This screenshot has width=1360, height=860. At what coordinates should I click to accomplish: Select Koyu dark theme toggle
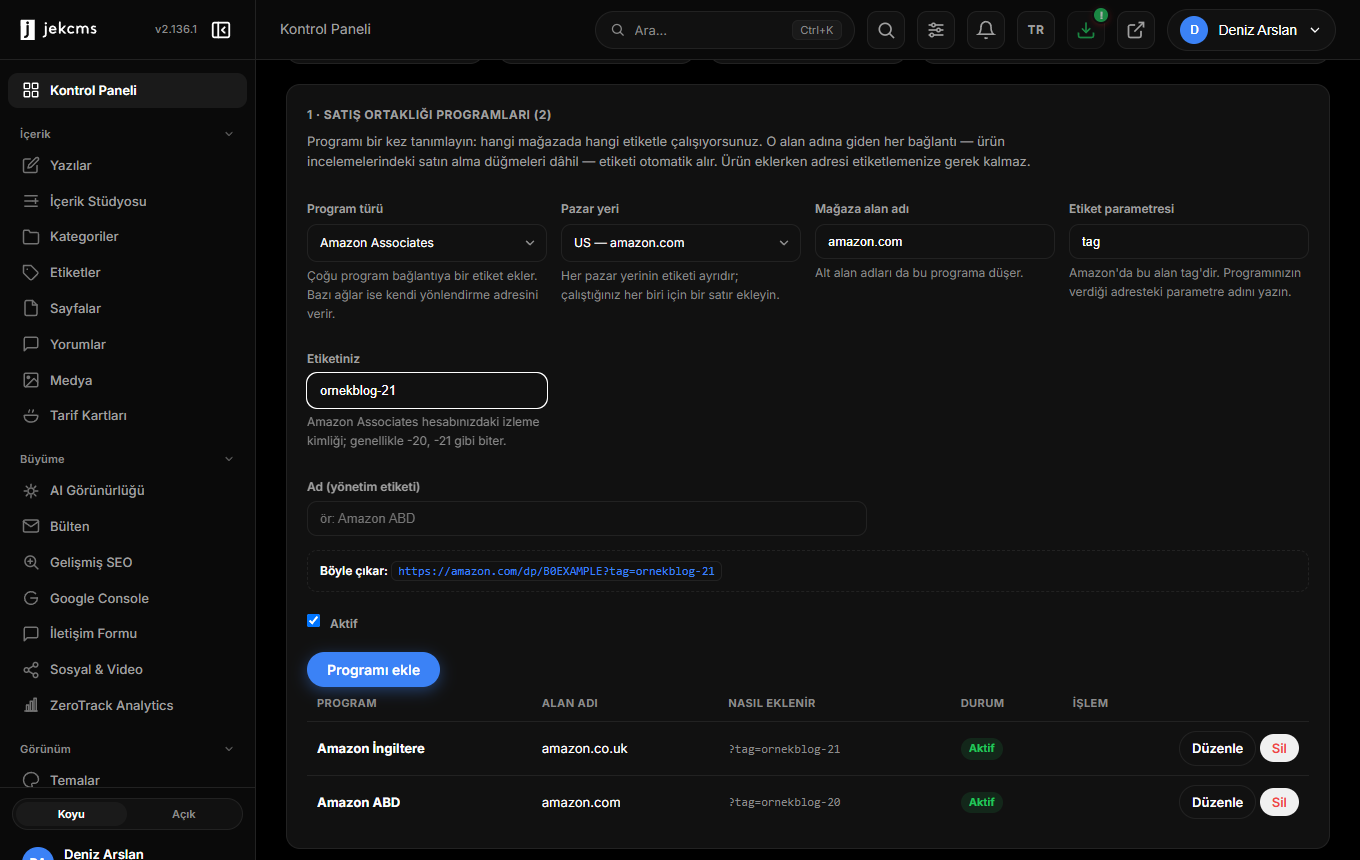71,814
